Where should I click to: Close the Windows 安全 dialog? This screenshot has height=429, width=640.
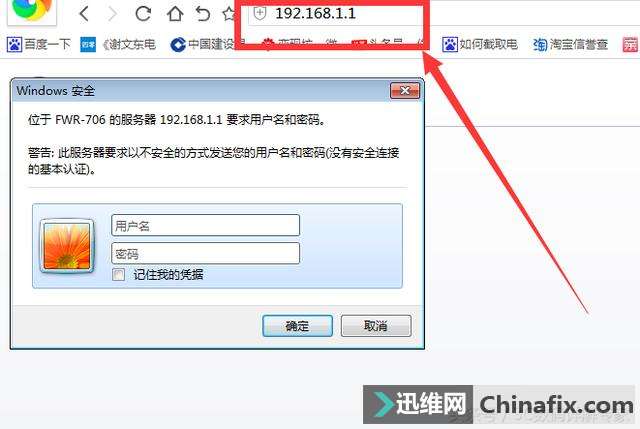tap(404, 91)
